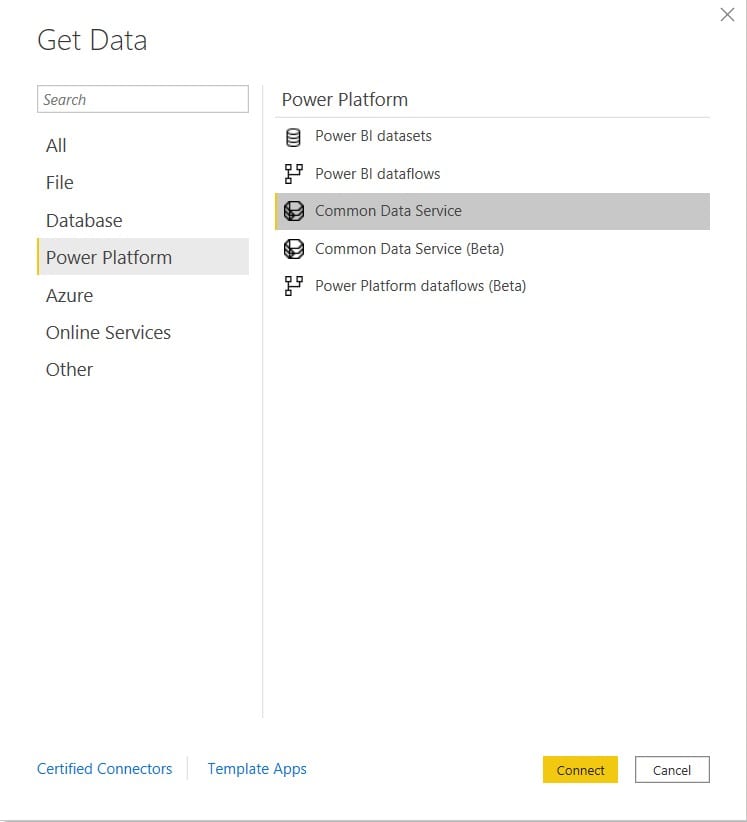
Task: Click the Common Data Service (Beta) icon
Action: click(x=294, y=249)
